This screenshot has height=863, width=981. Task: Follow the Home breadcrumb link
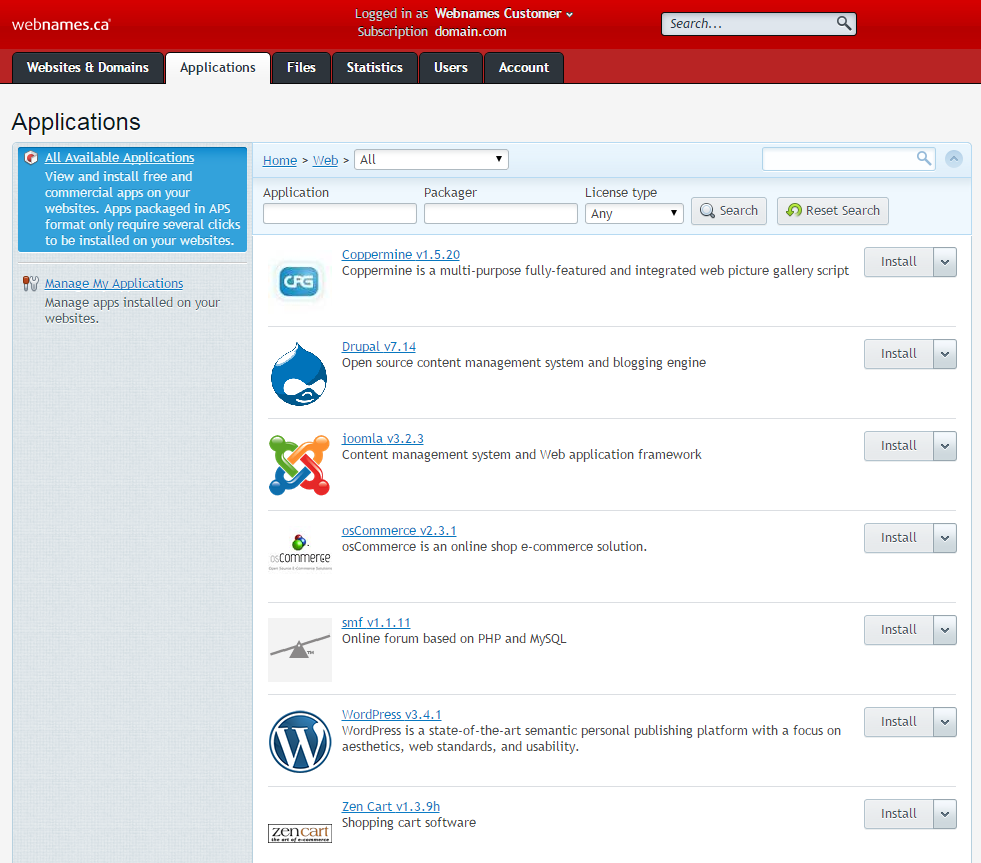[280, 160]
